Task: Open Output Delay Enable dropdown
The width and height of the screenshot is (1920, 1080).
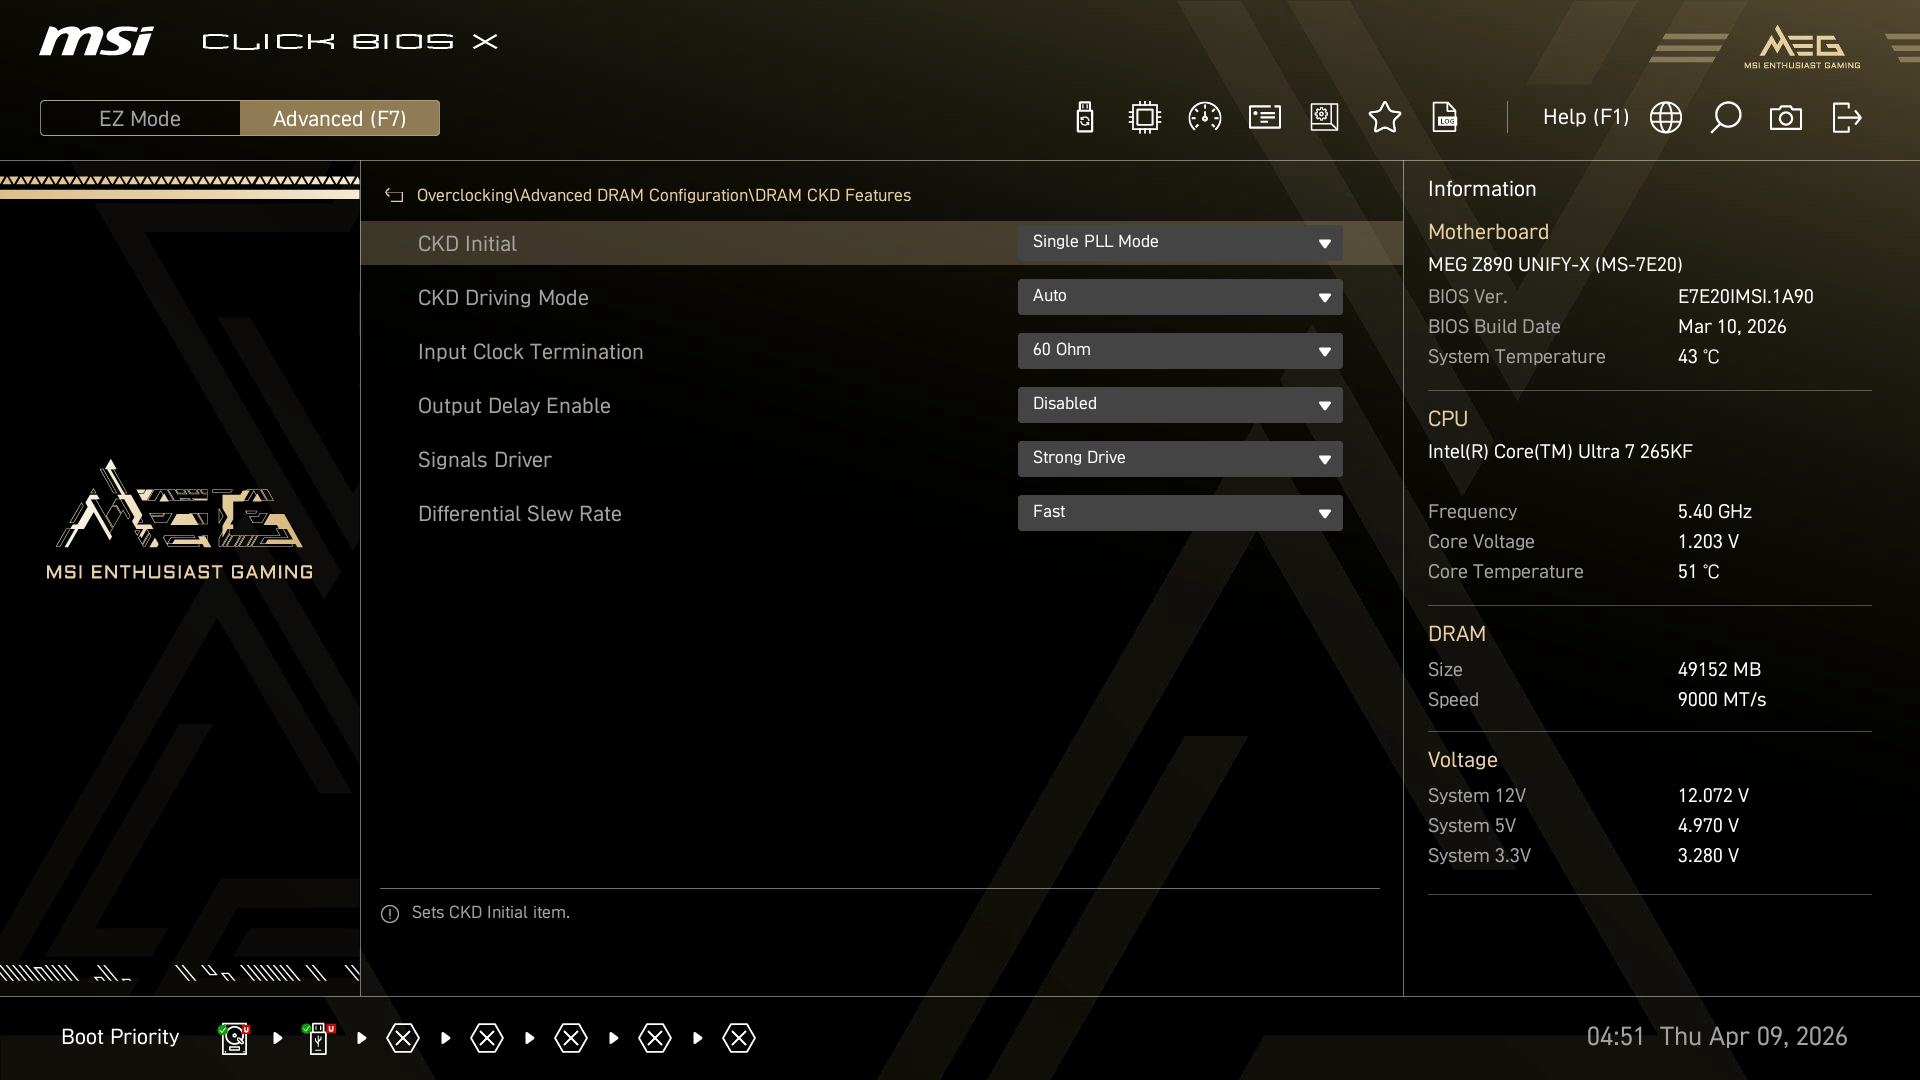Action: tap(1179, 405)
